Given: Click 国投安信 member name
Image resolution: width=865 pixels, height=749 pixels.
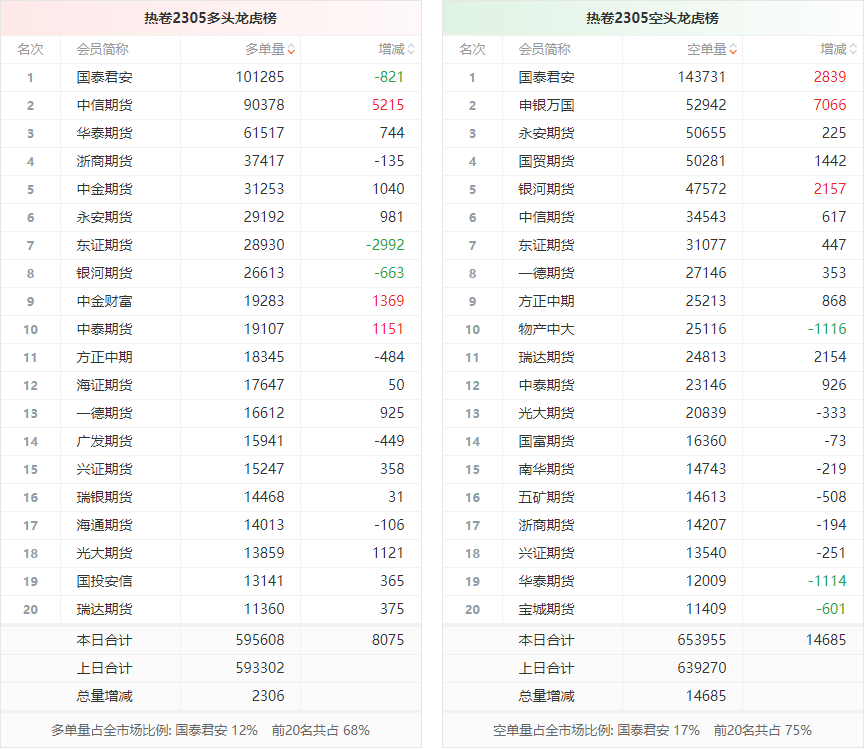Looking at the screenshot, I should tap(103, 581).
